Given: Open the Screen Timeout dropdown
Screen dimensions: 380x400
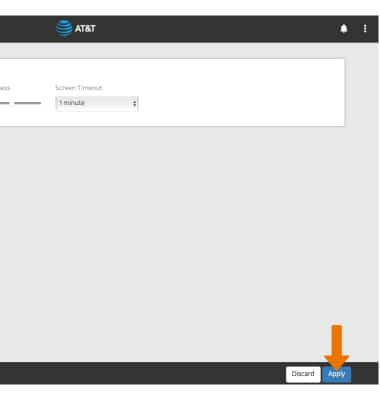Looking at the screenshot, I should tap(97, 103).
